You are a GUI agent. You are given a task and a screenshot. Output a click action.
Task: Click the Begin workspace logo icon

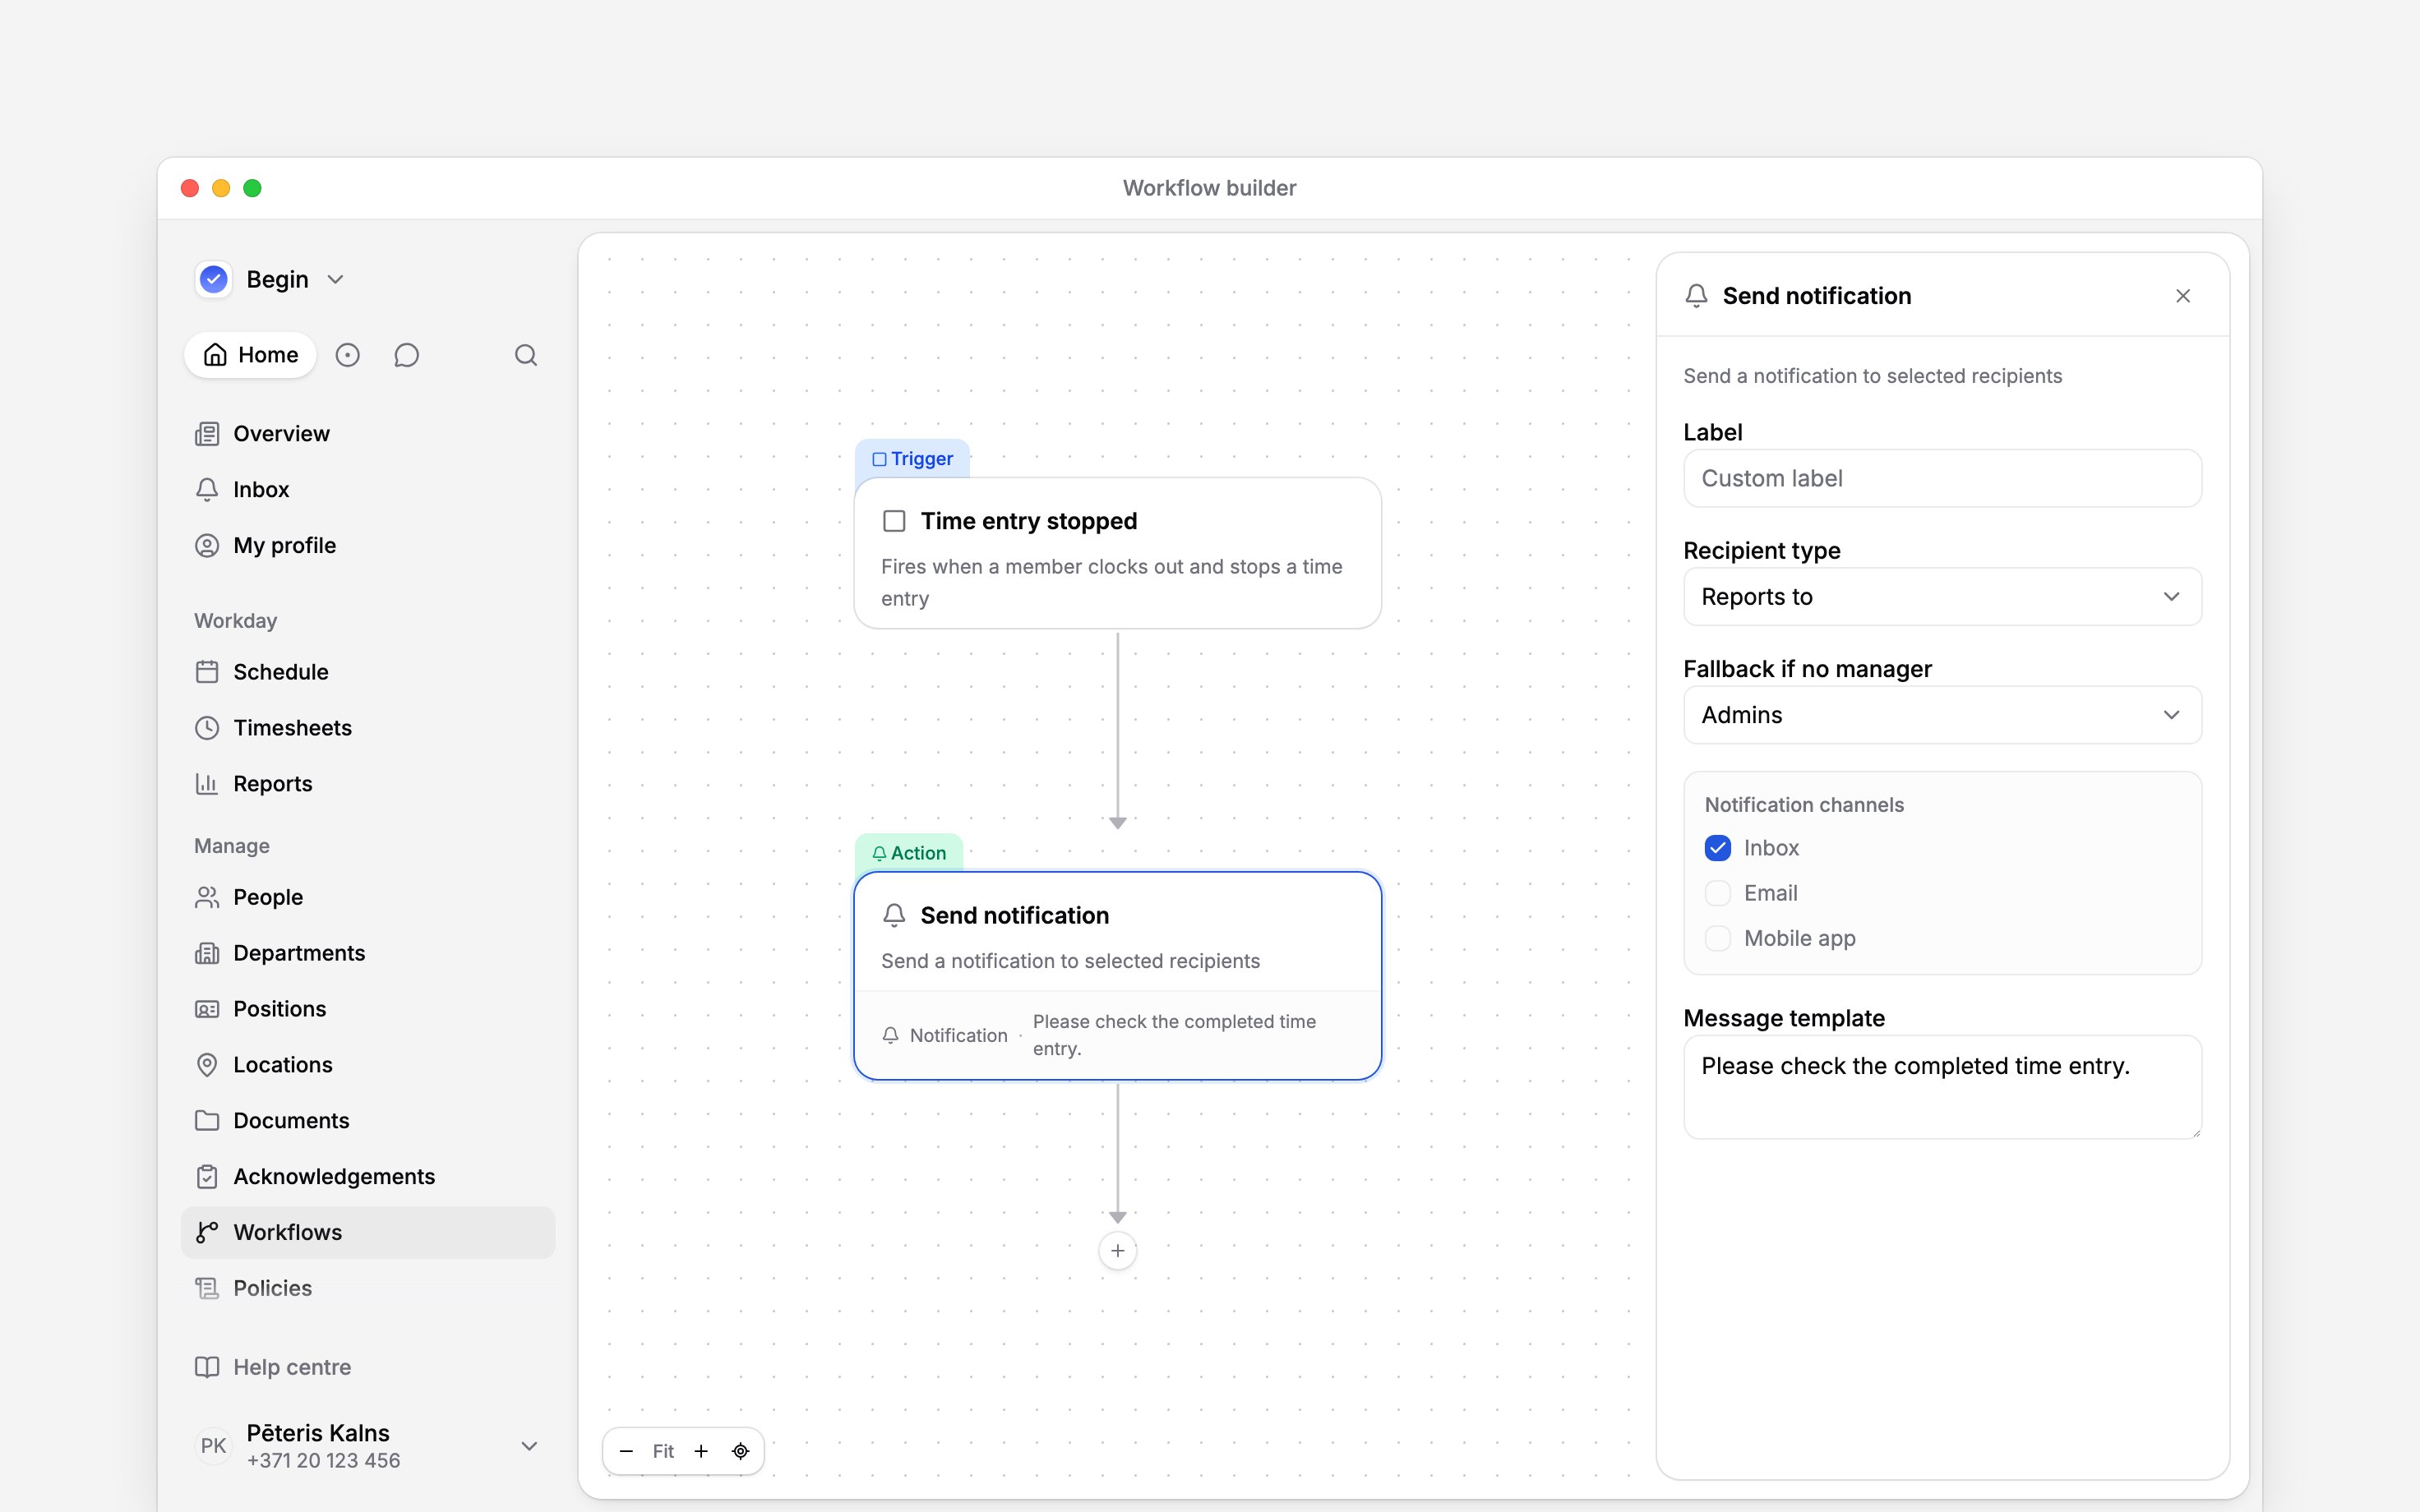point(214,279)
